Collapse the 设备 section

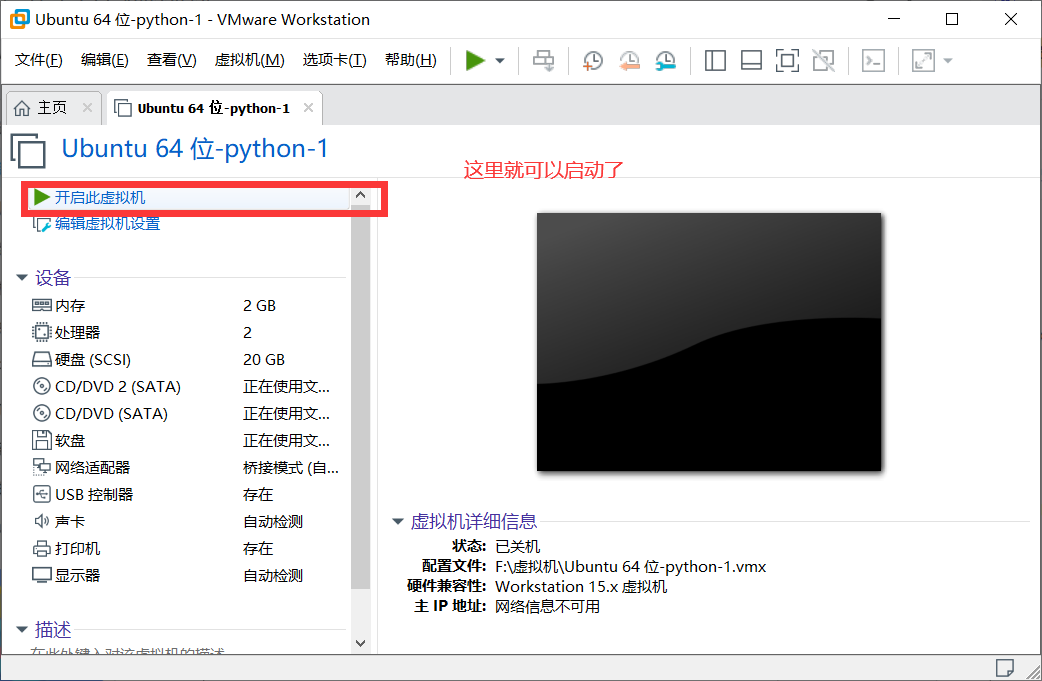point(22,278)
